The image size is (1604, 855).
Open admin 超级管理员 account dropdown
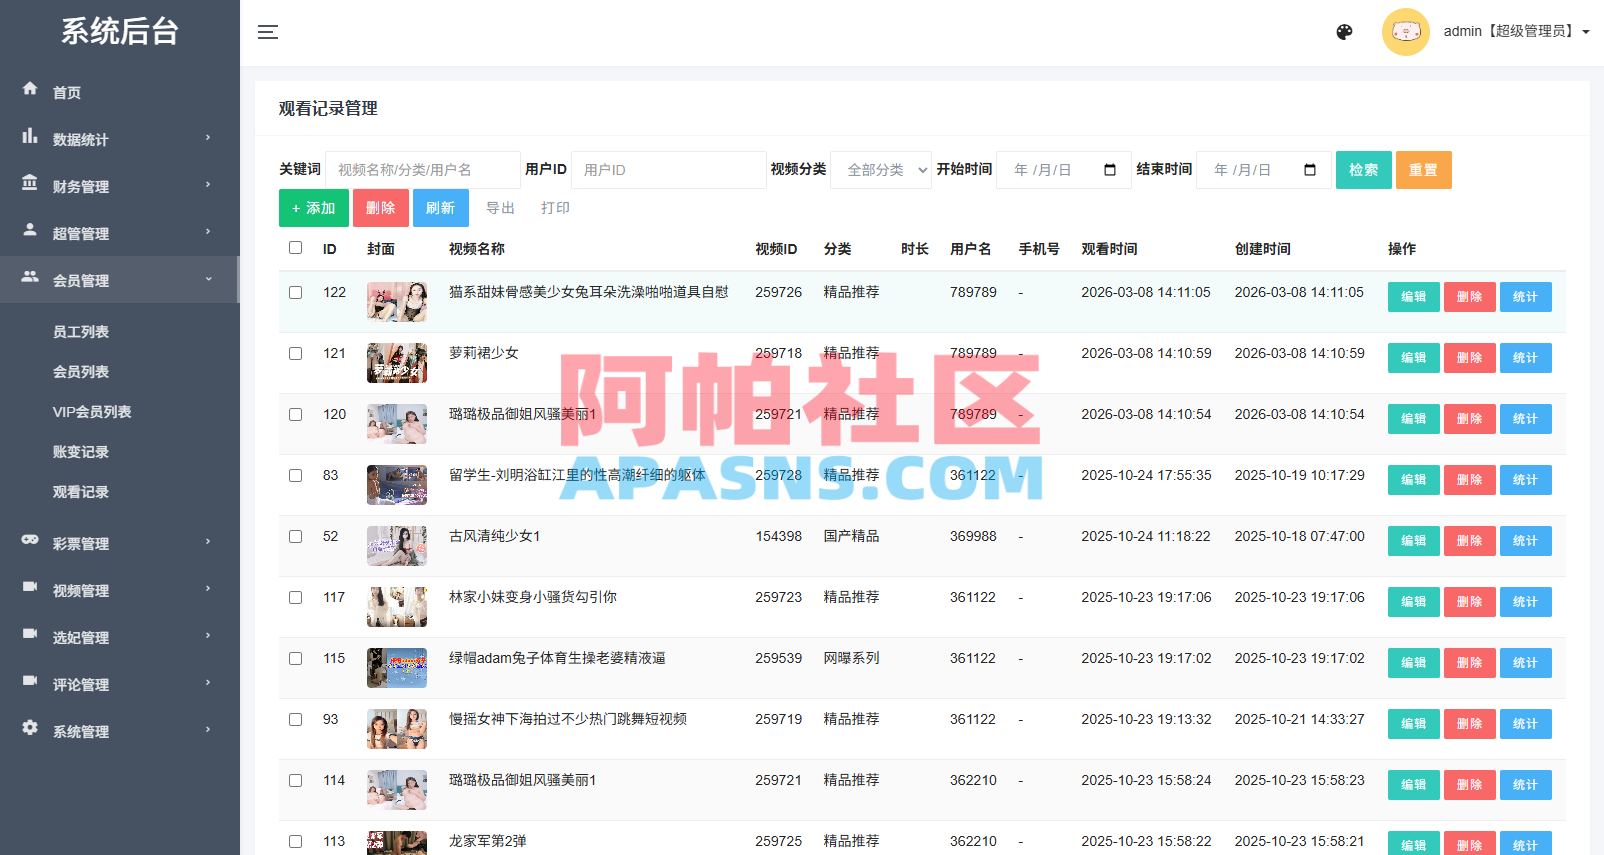point(1516,32)
